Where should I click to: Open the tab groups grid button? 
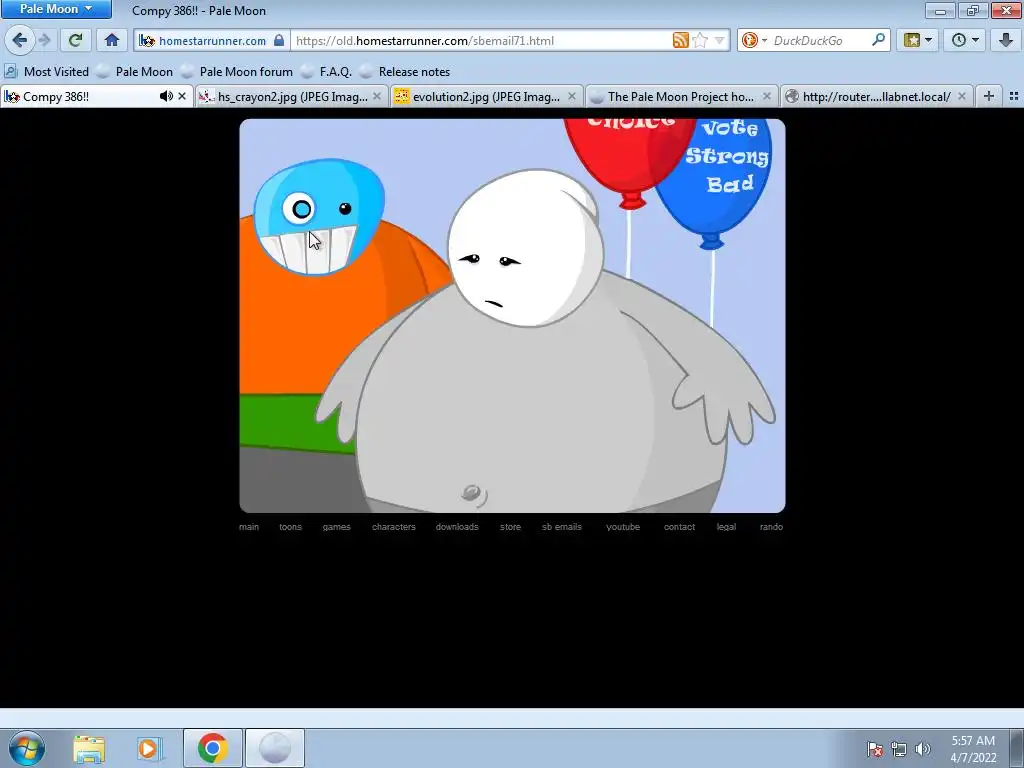pos(1014,97)
